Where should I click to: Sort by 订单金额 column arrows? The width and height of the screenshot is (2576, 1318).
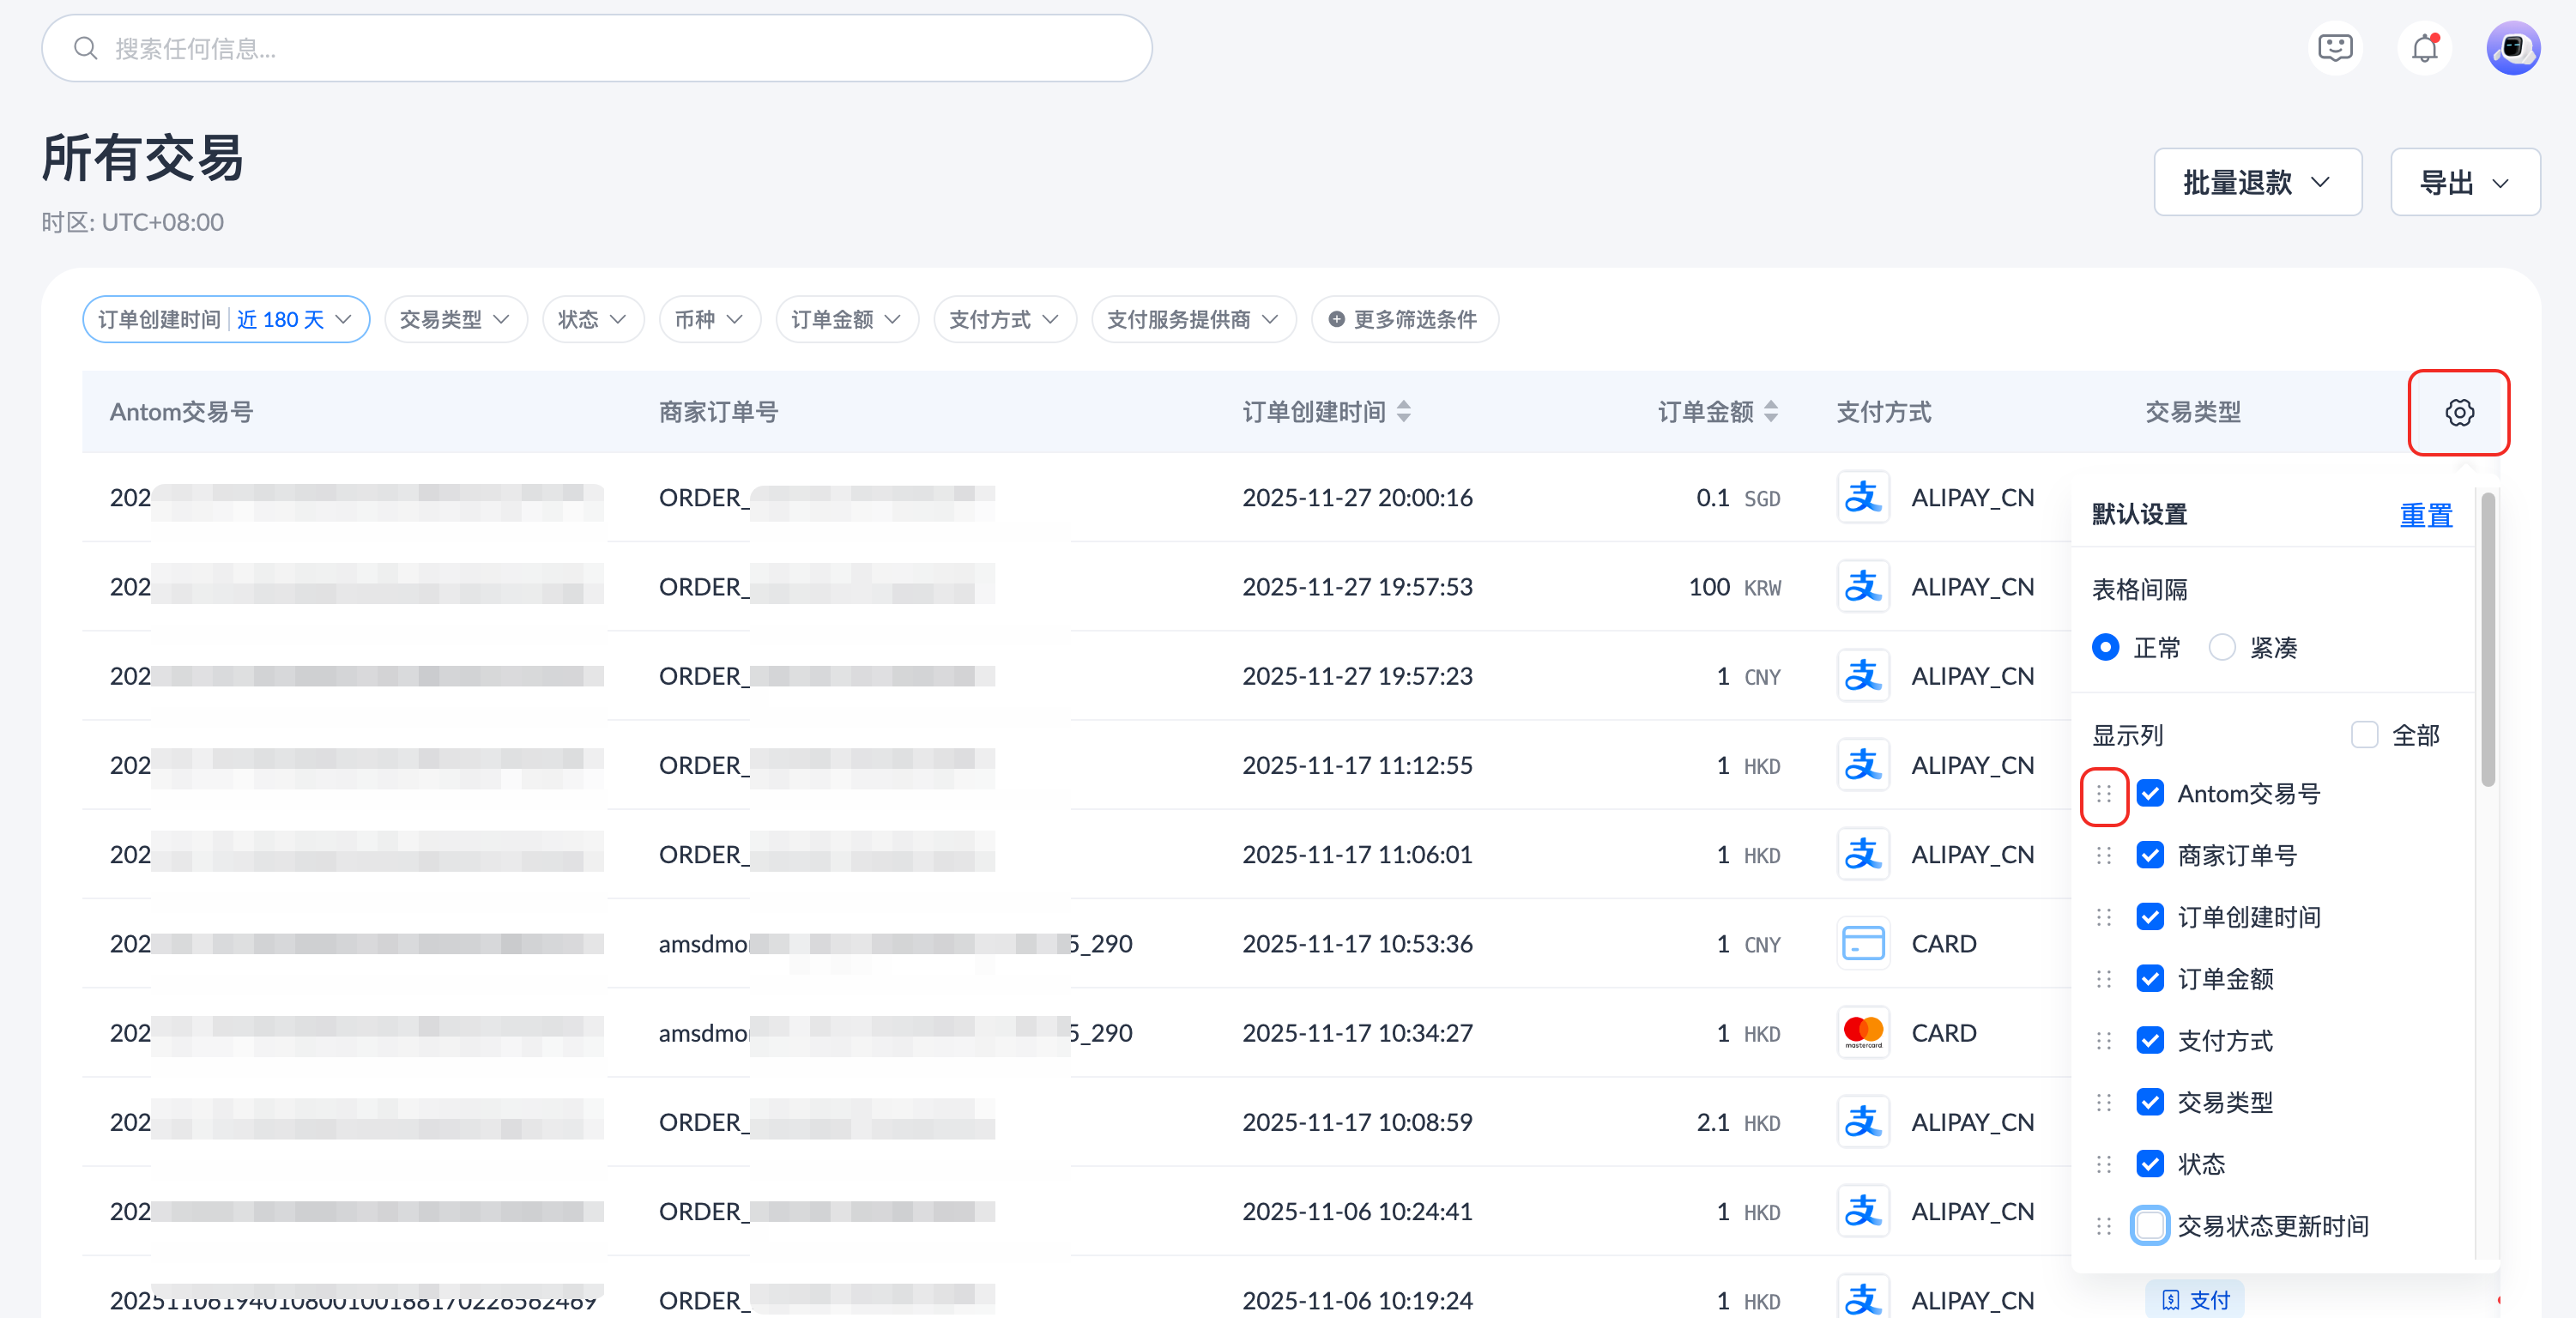coord(1771,412)
